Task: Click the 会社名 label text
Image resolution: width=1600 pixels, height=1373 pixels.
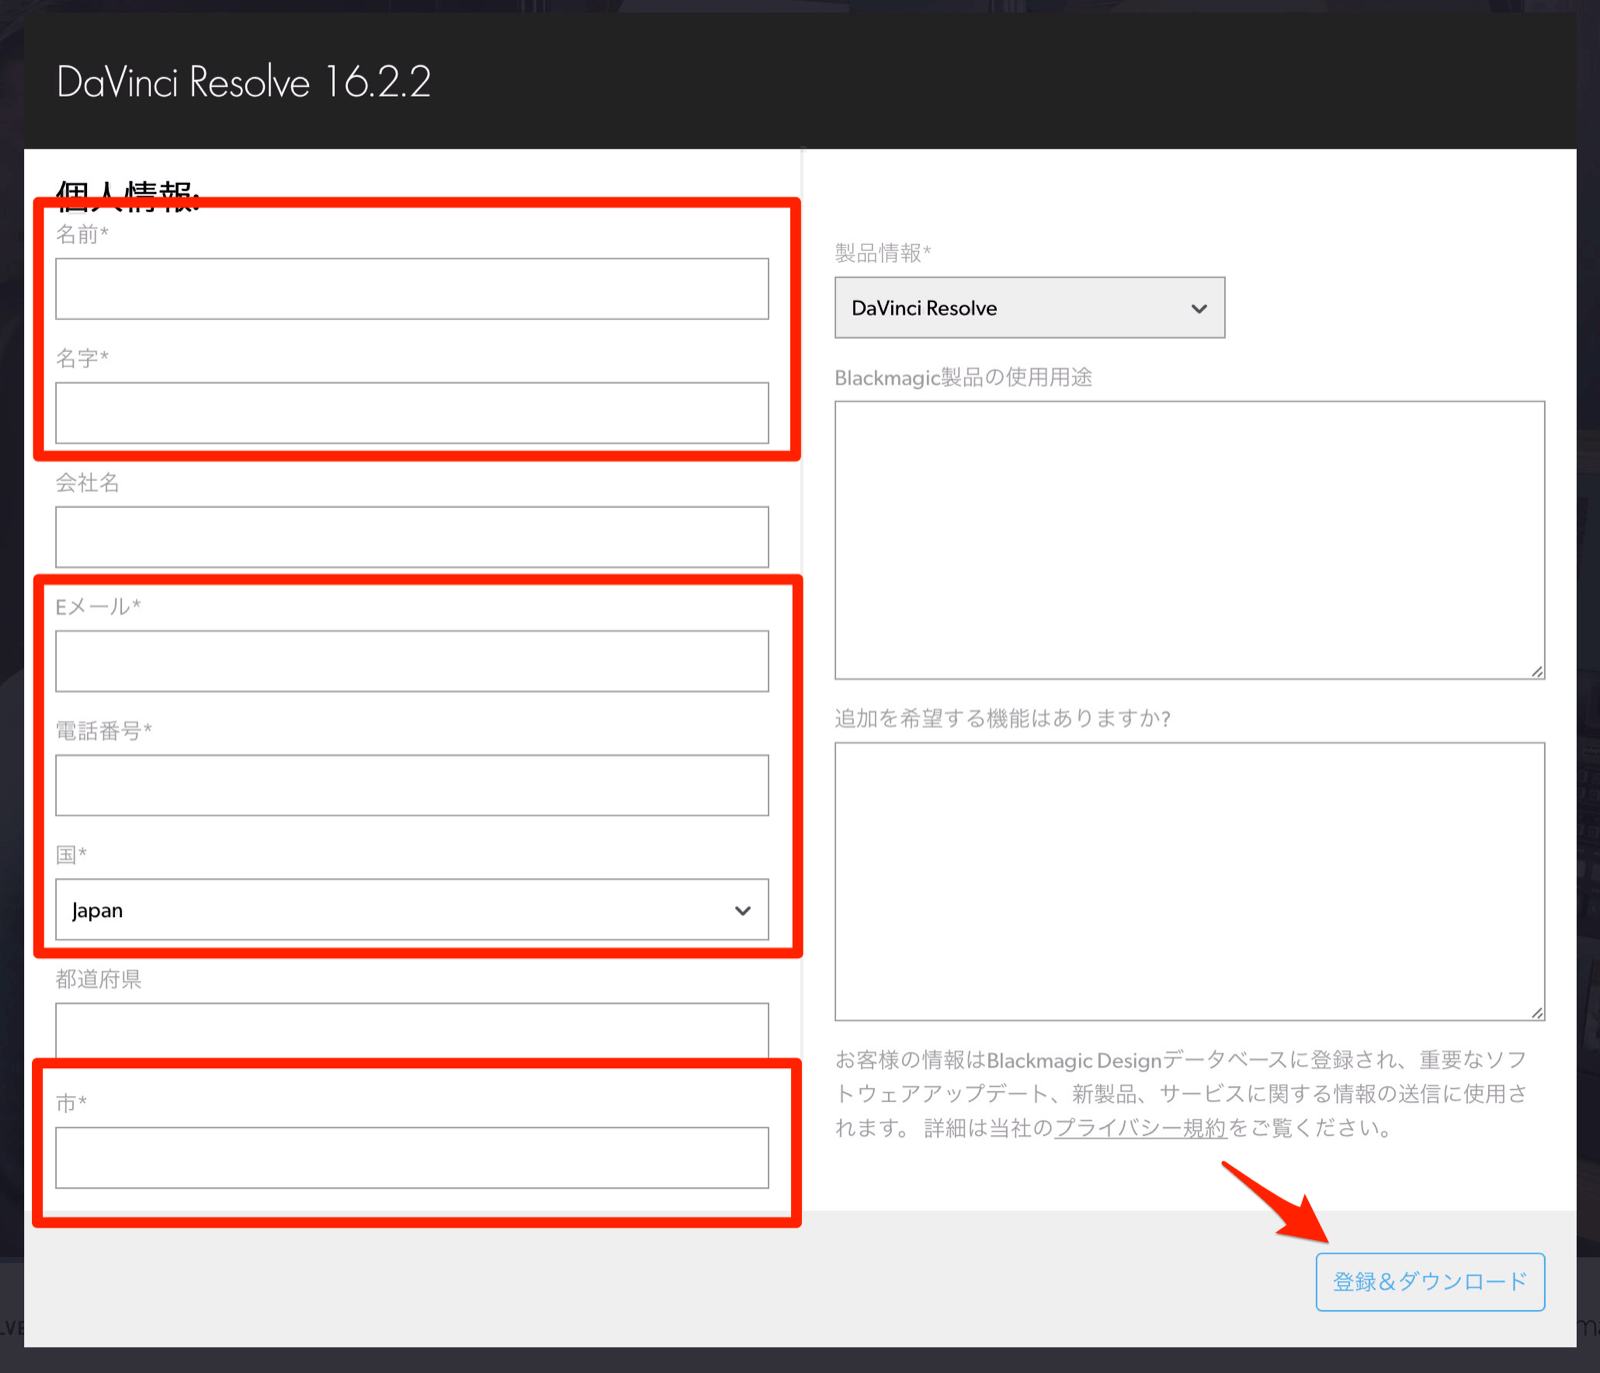Action: tap(87, 483)
